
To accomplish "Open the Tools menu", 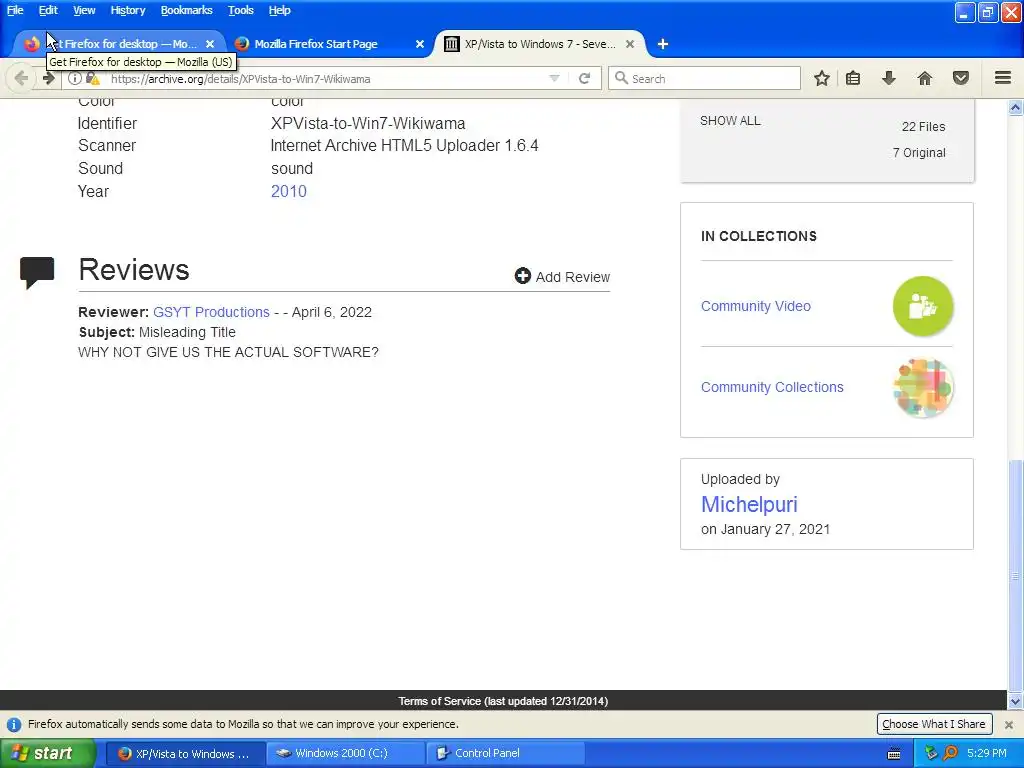I will point(240,10).
